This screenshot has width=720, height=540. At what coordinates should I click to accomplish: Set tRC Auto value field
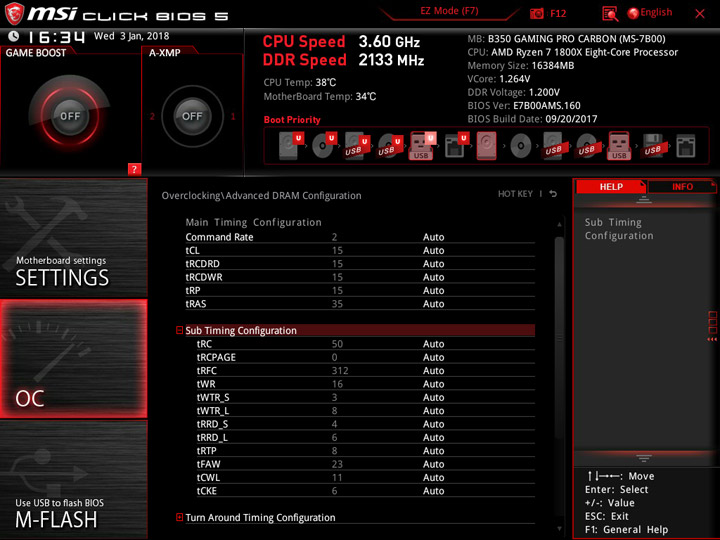click(x=433, y=343)
